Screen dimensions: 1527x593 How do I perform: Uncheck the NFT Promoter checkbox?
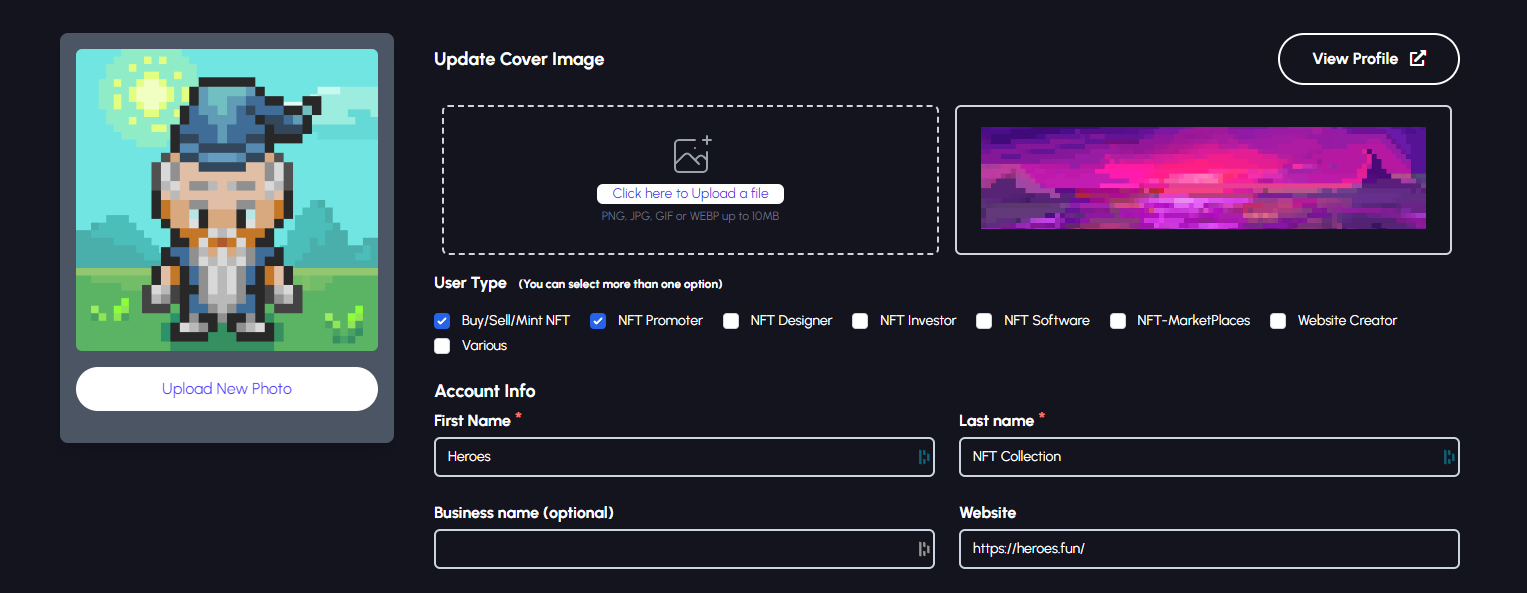598,321
